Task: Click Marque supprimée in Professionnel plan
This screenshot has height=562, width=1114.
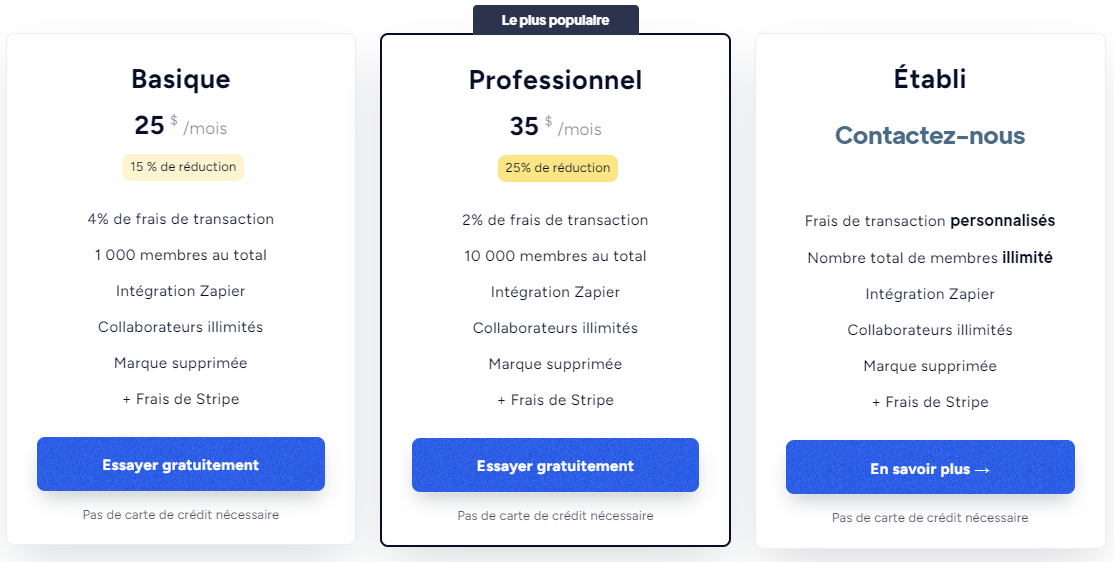Action: click(555, 364)
